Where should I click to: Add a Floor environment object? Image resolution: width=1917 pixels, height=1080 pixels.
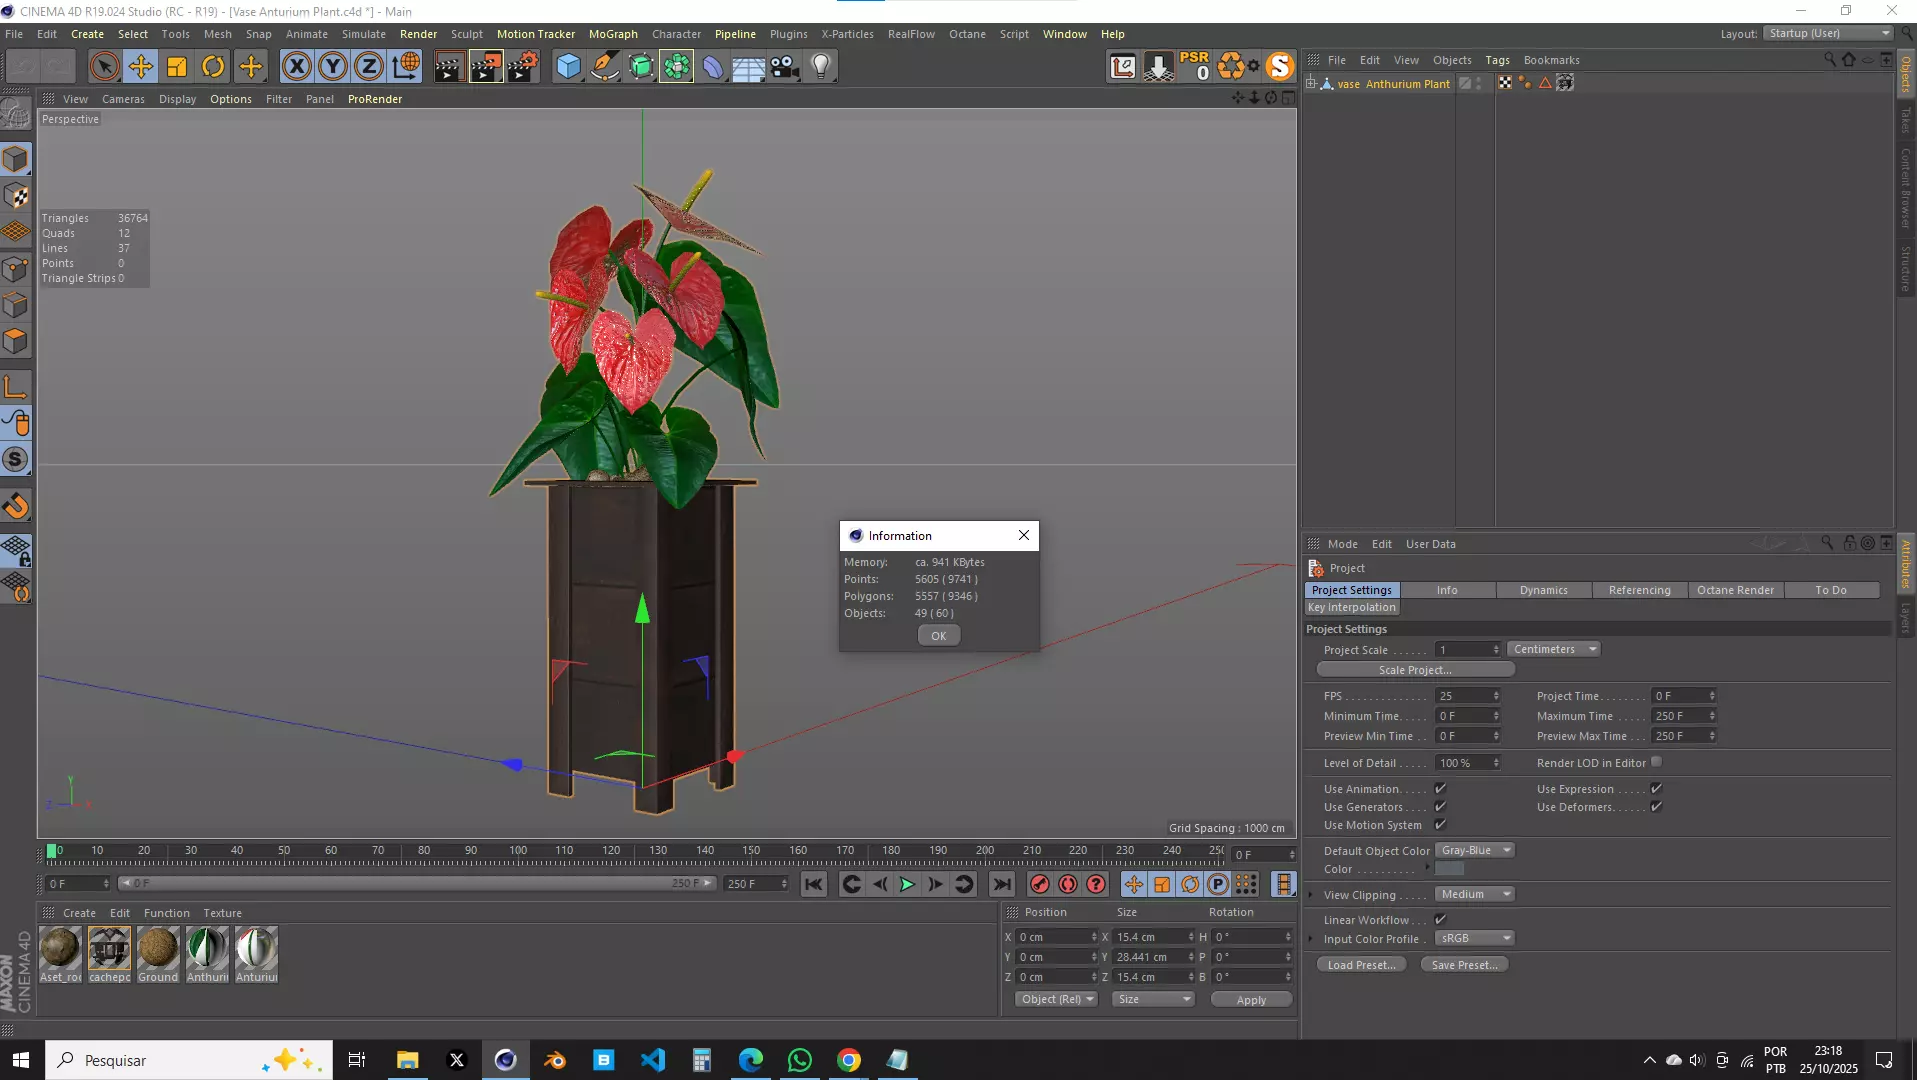[749, 67]
